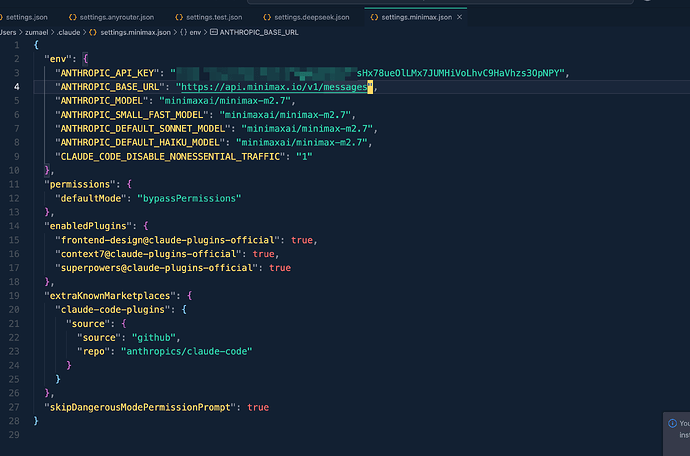Viewport: 690px width, 456px height.
Task: Click the "permissions" key
Action: pyautogui.click(x=80, y=184)
